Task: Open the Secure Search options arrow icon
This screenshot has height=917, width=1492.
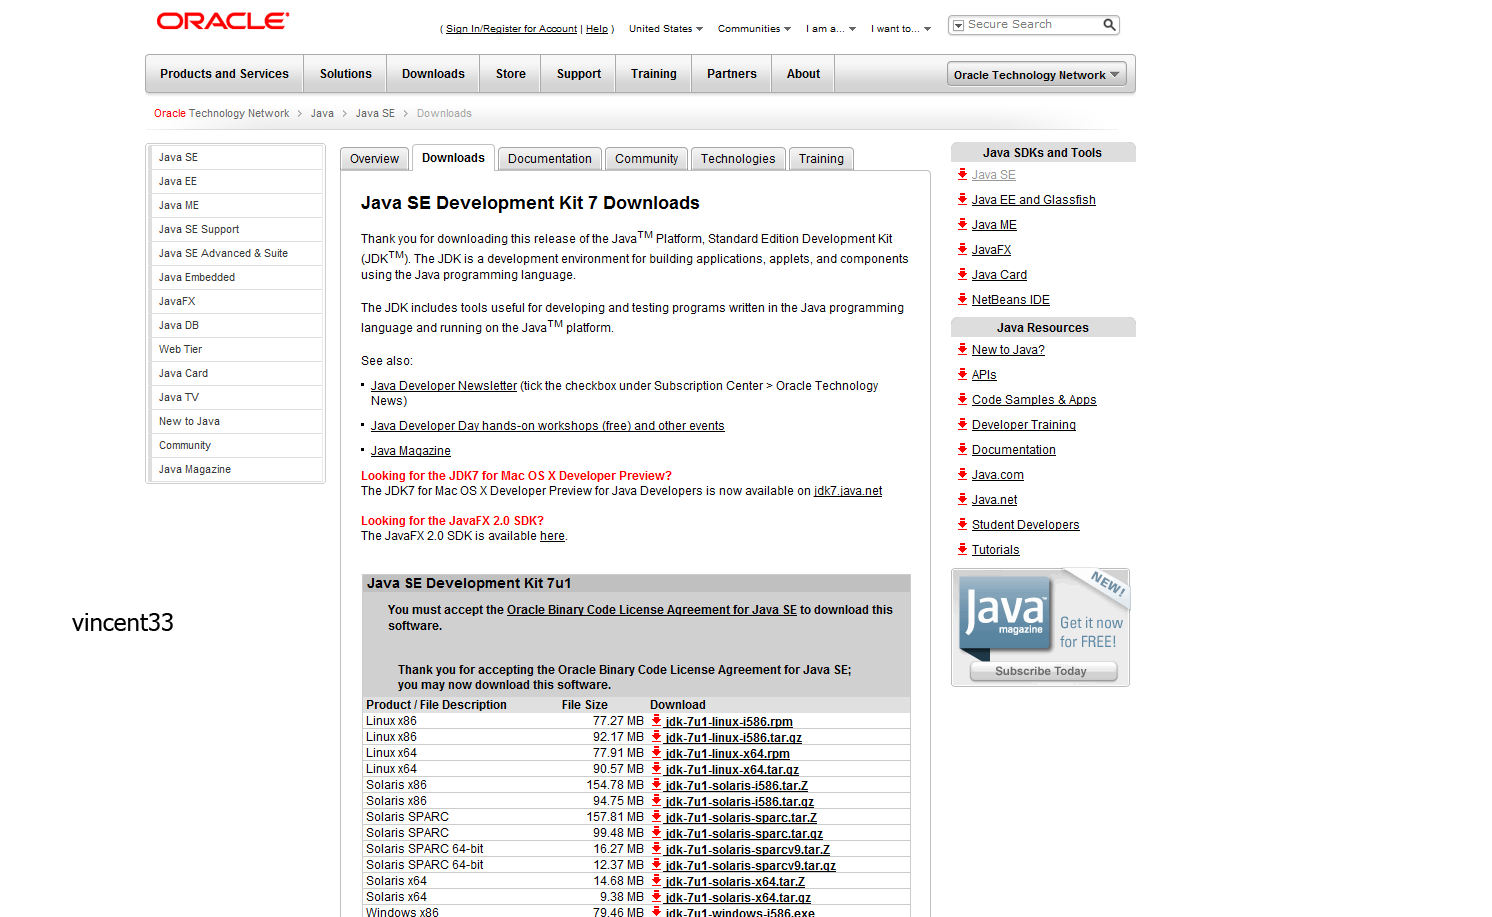Action: [958, 25]
